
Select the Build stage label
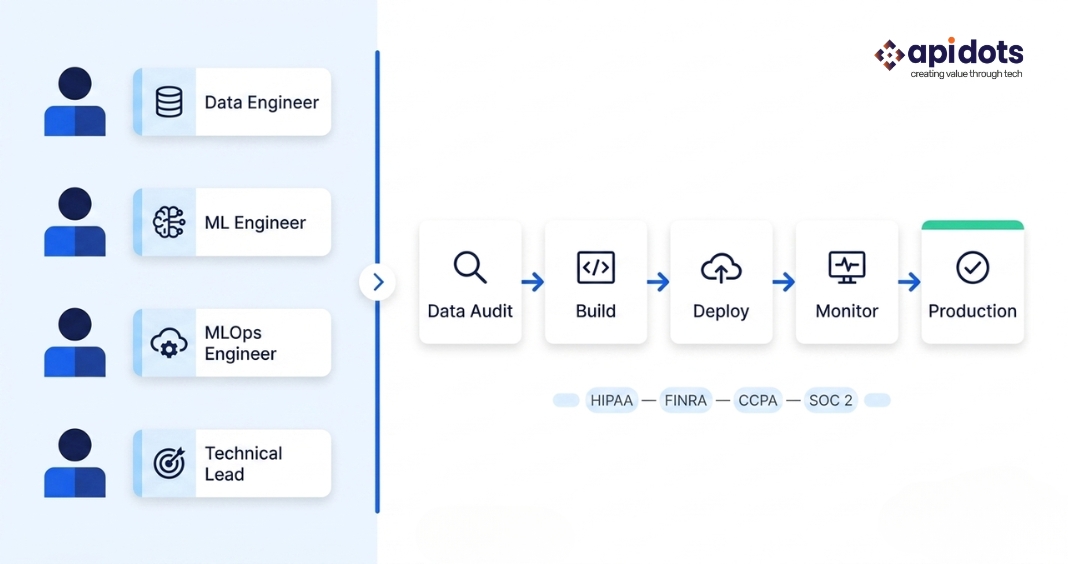point(596,311)
